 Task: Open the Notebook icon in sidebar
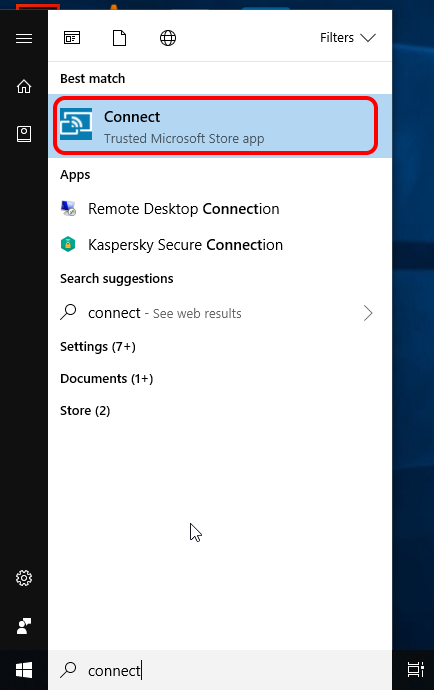pos(24,134)
